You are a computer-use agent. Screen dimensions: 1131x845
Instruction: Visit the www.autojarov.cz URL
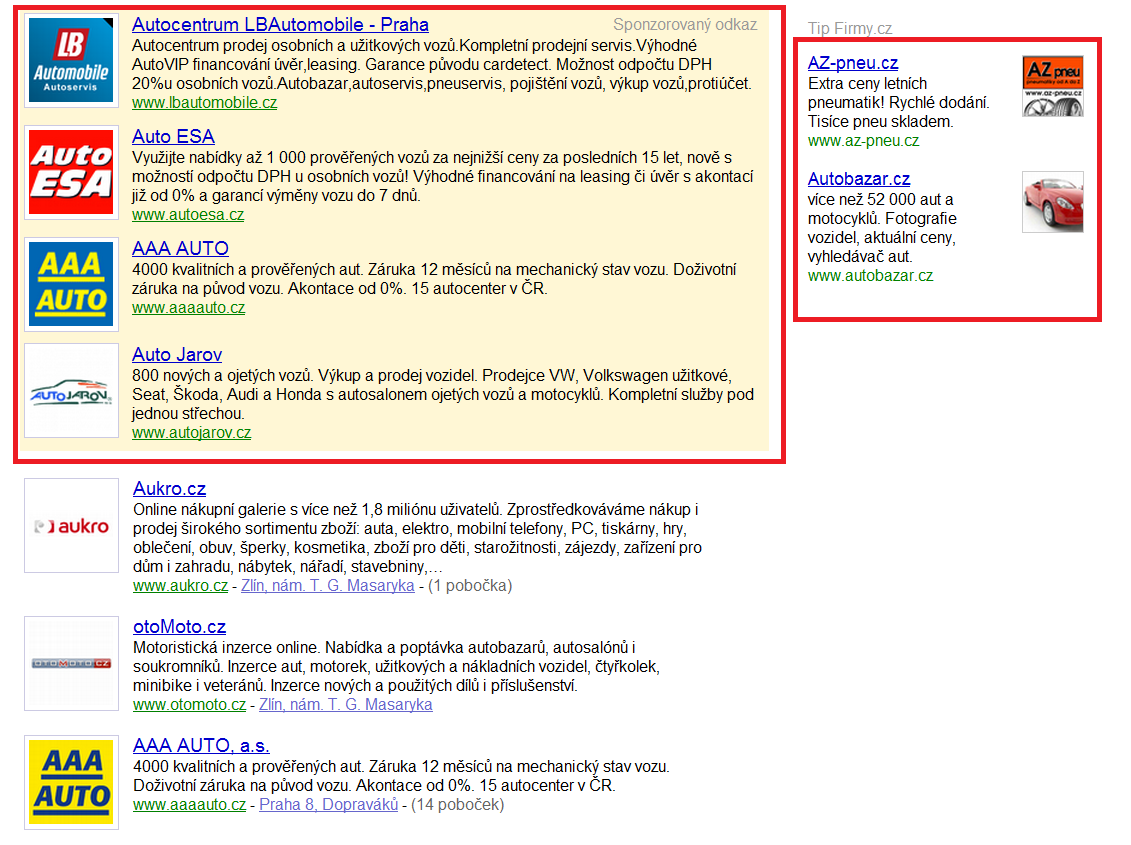[191, 432]
